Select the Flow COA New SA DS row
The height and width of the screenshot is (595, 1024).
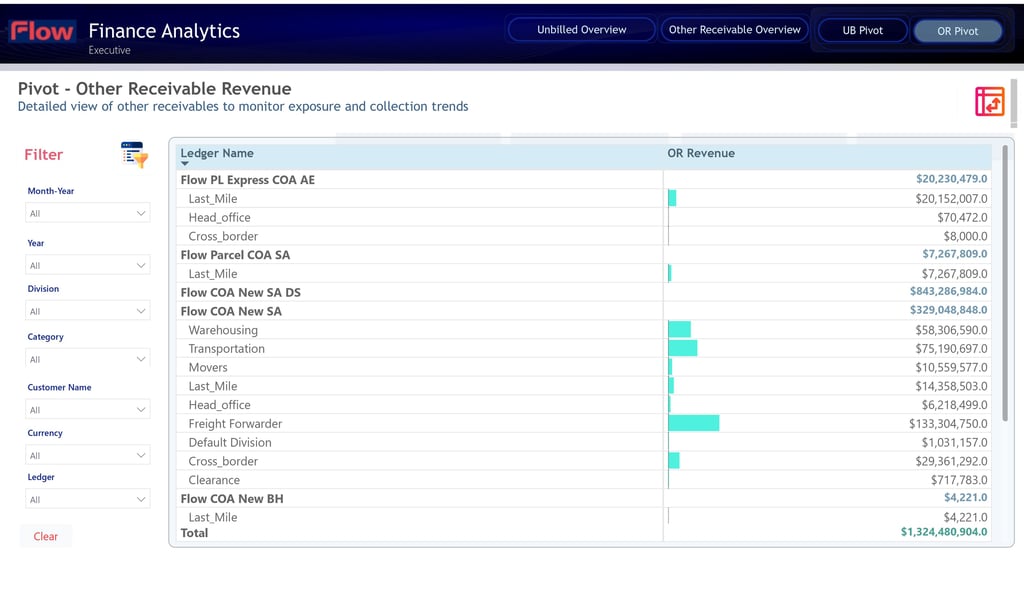coord(583,292)
